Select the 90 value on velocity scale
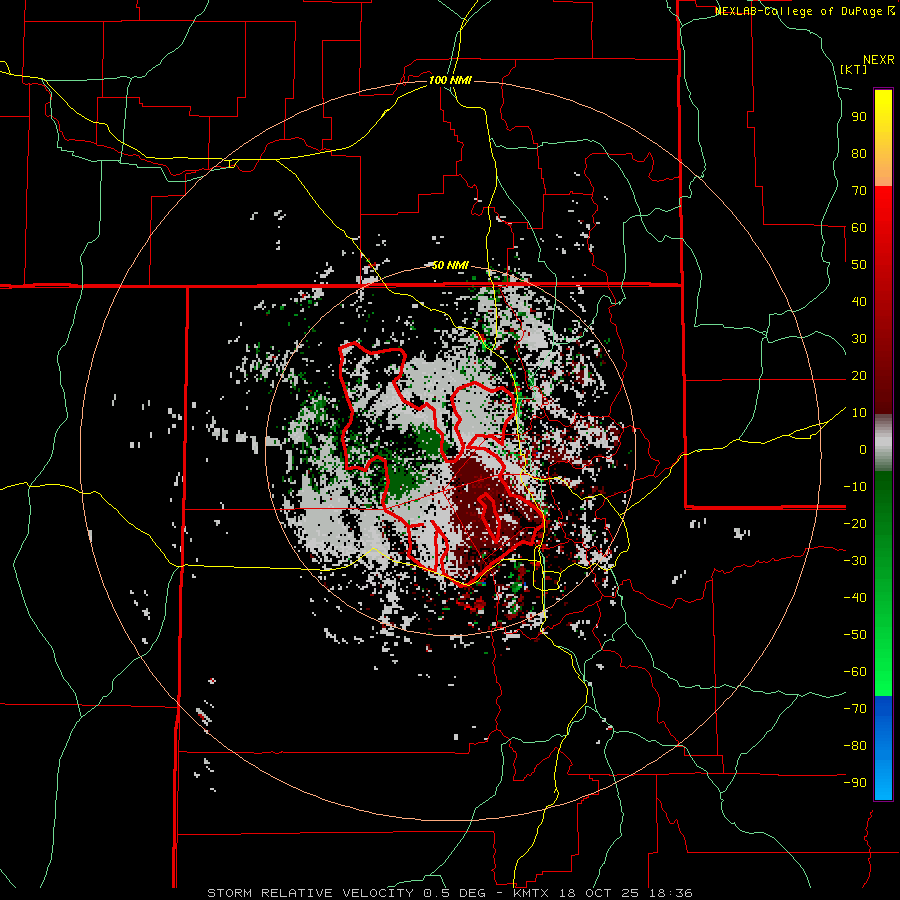The width and height of the screenshot is (900, 900). (x=859, y=117)
